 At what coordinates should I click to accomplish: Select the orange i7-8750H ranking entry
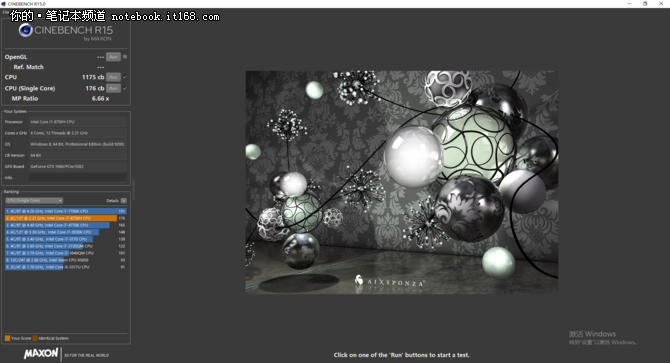tap(66, 218)
